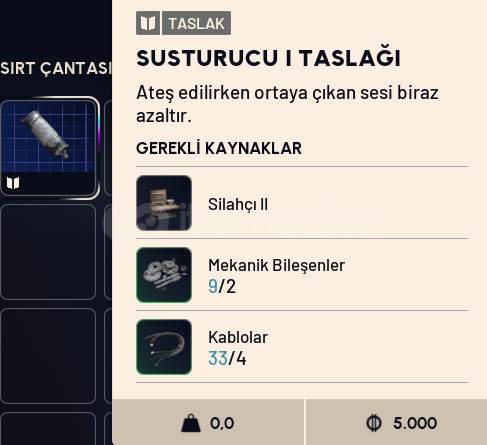Click the TASLAK category label
The height and width of the screenshot is (445, 487).
(196, 23)
